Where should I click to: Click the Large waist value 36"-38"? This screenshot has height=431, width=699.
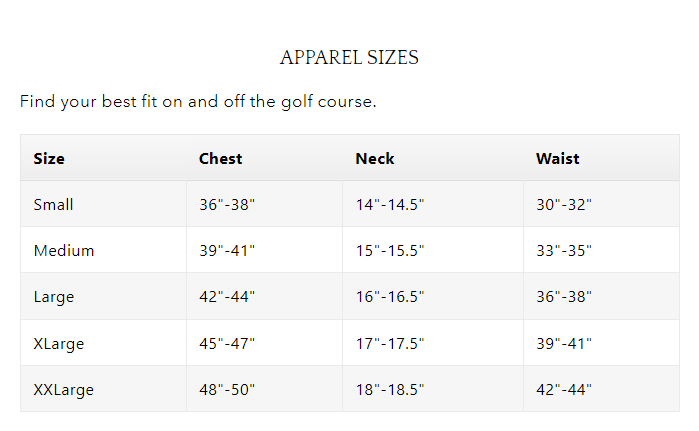564,297
